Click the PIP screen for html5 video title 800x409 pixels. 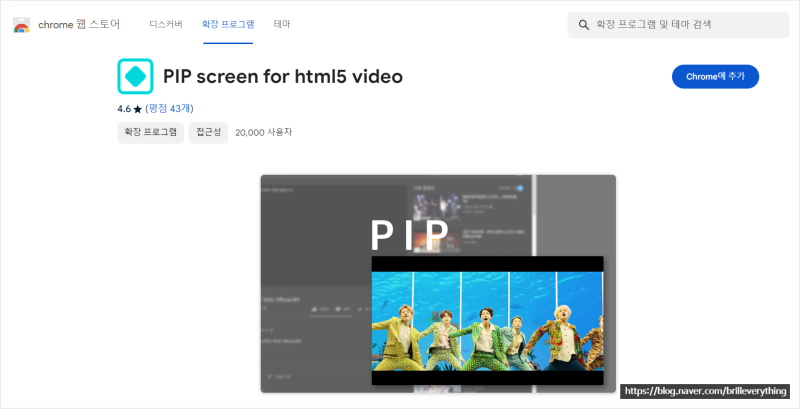[x=283, y=76]
